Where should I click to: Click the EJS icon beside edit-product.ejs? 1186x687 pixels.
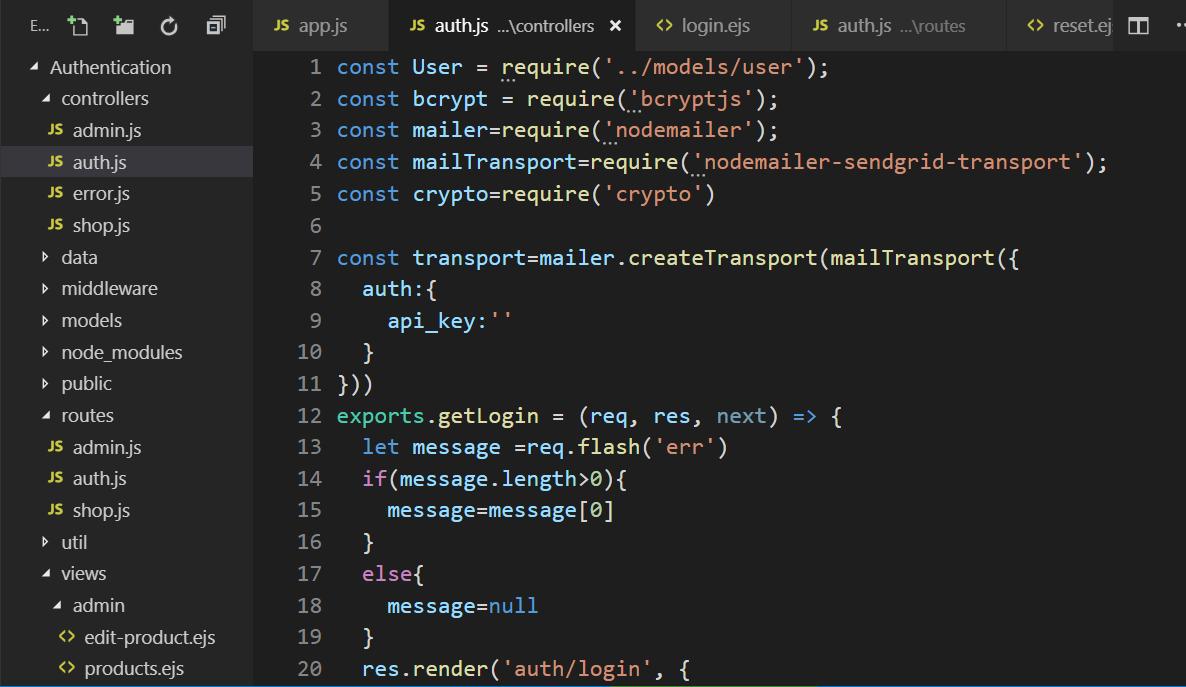[x=67, y=636]
